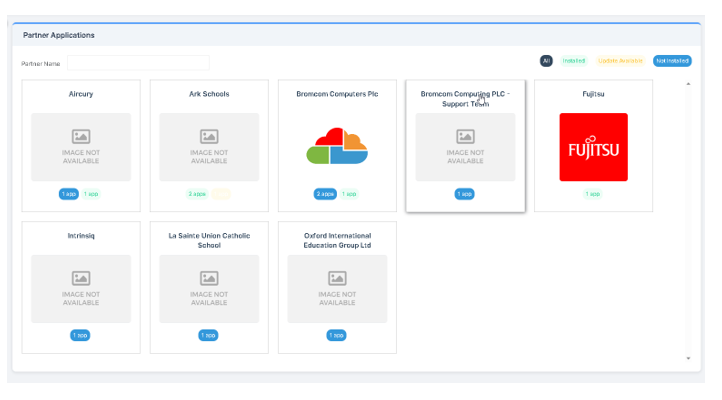The image size is (722, 400).
Task: Click the scrollbar down arrow
Action: [688, 358]
